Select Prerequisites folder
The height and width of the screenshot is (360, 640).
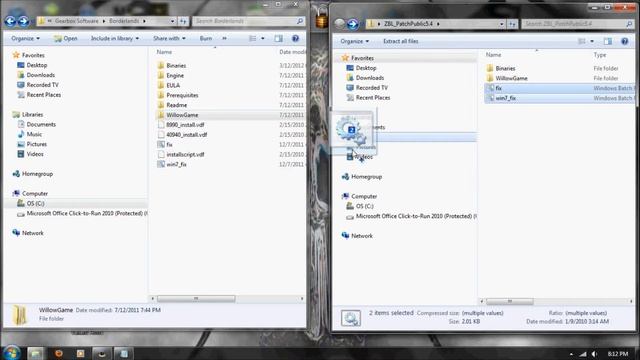point(182,95)
